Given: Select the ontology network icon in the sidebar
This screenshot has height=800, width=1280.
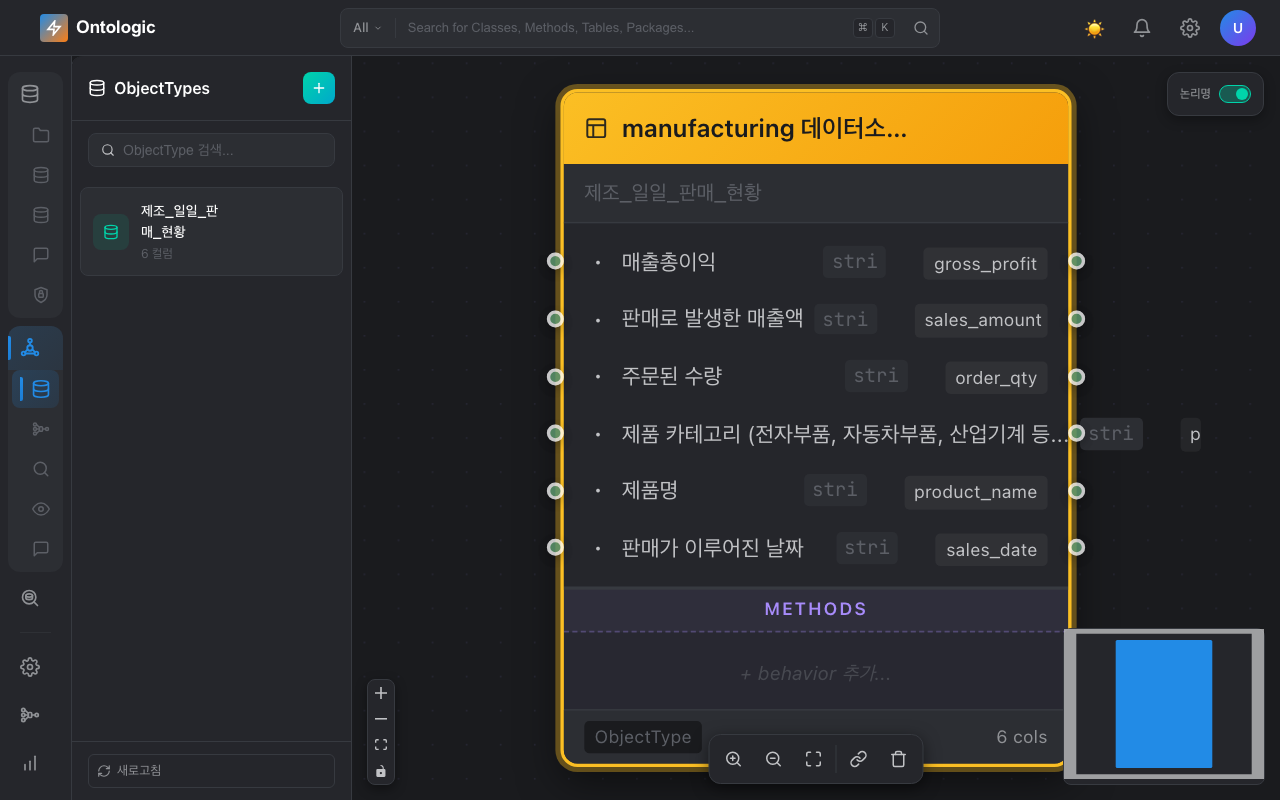Looking at the screenshot, I should 30,348.
